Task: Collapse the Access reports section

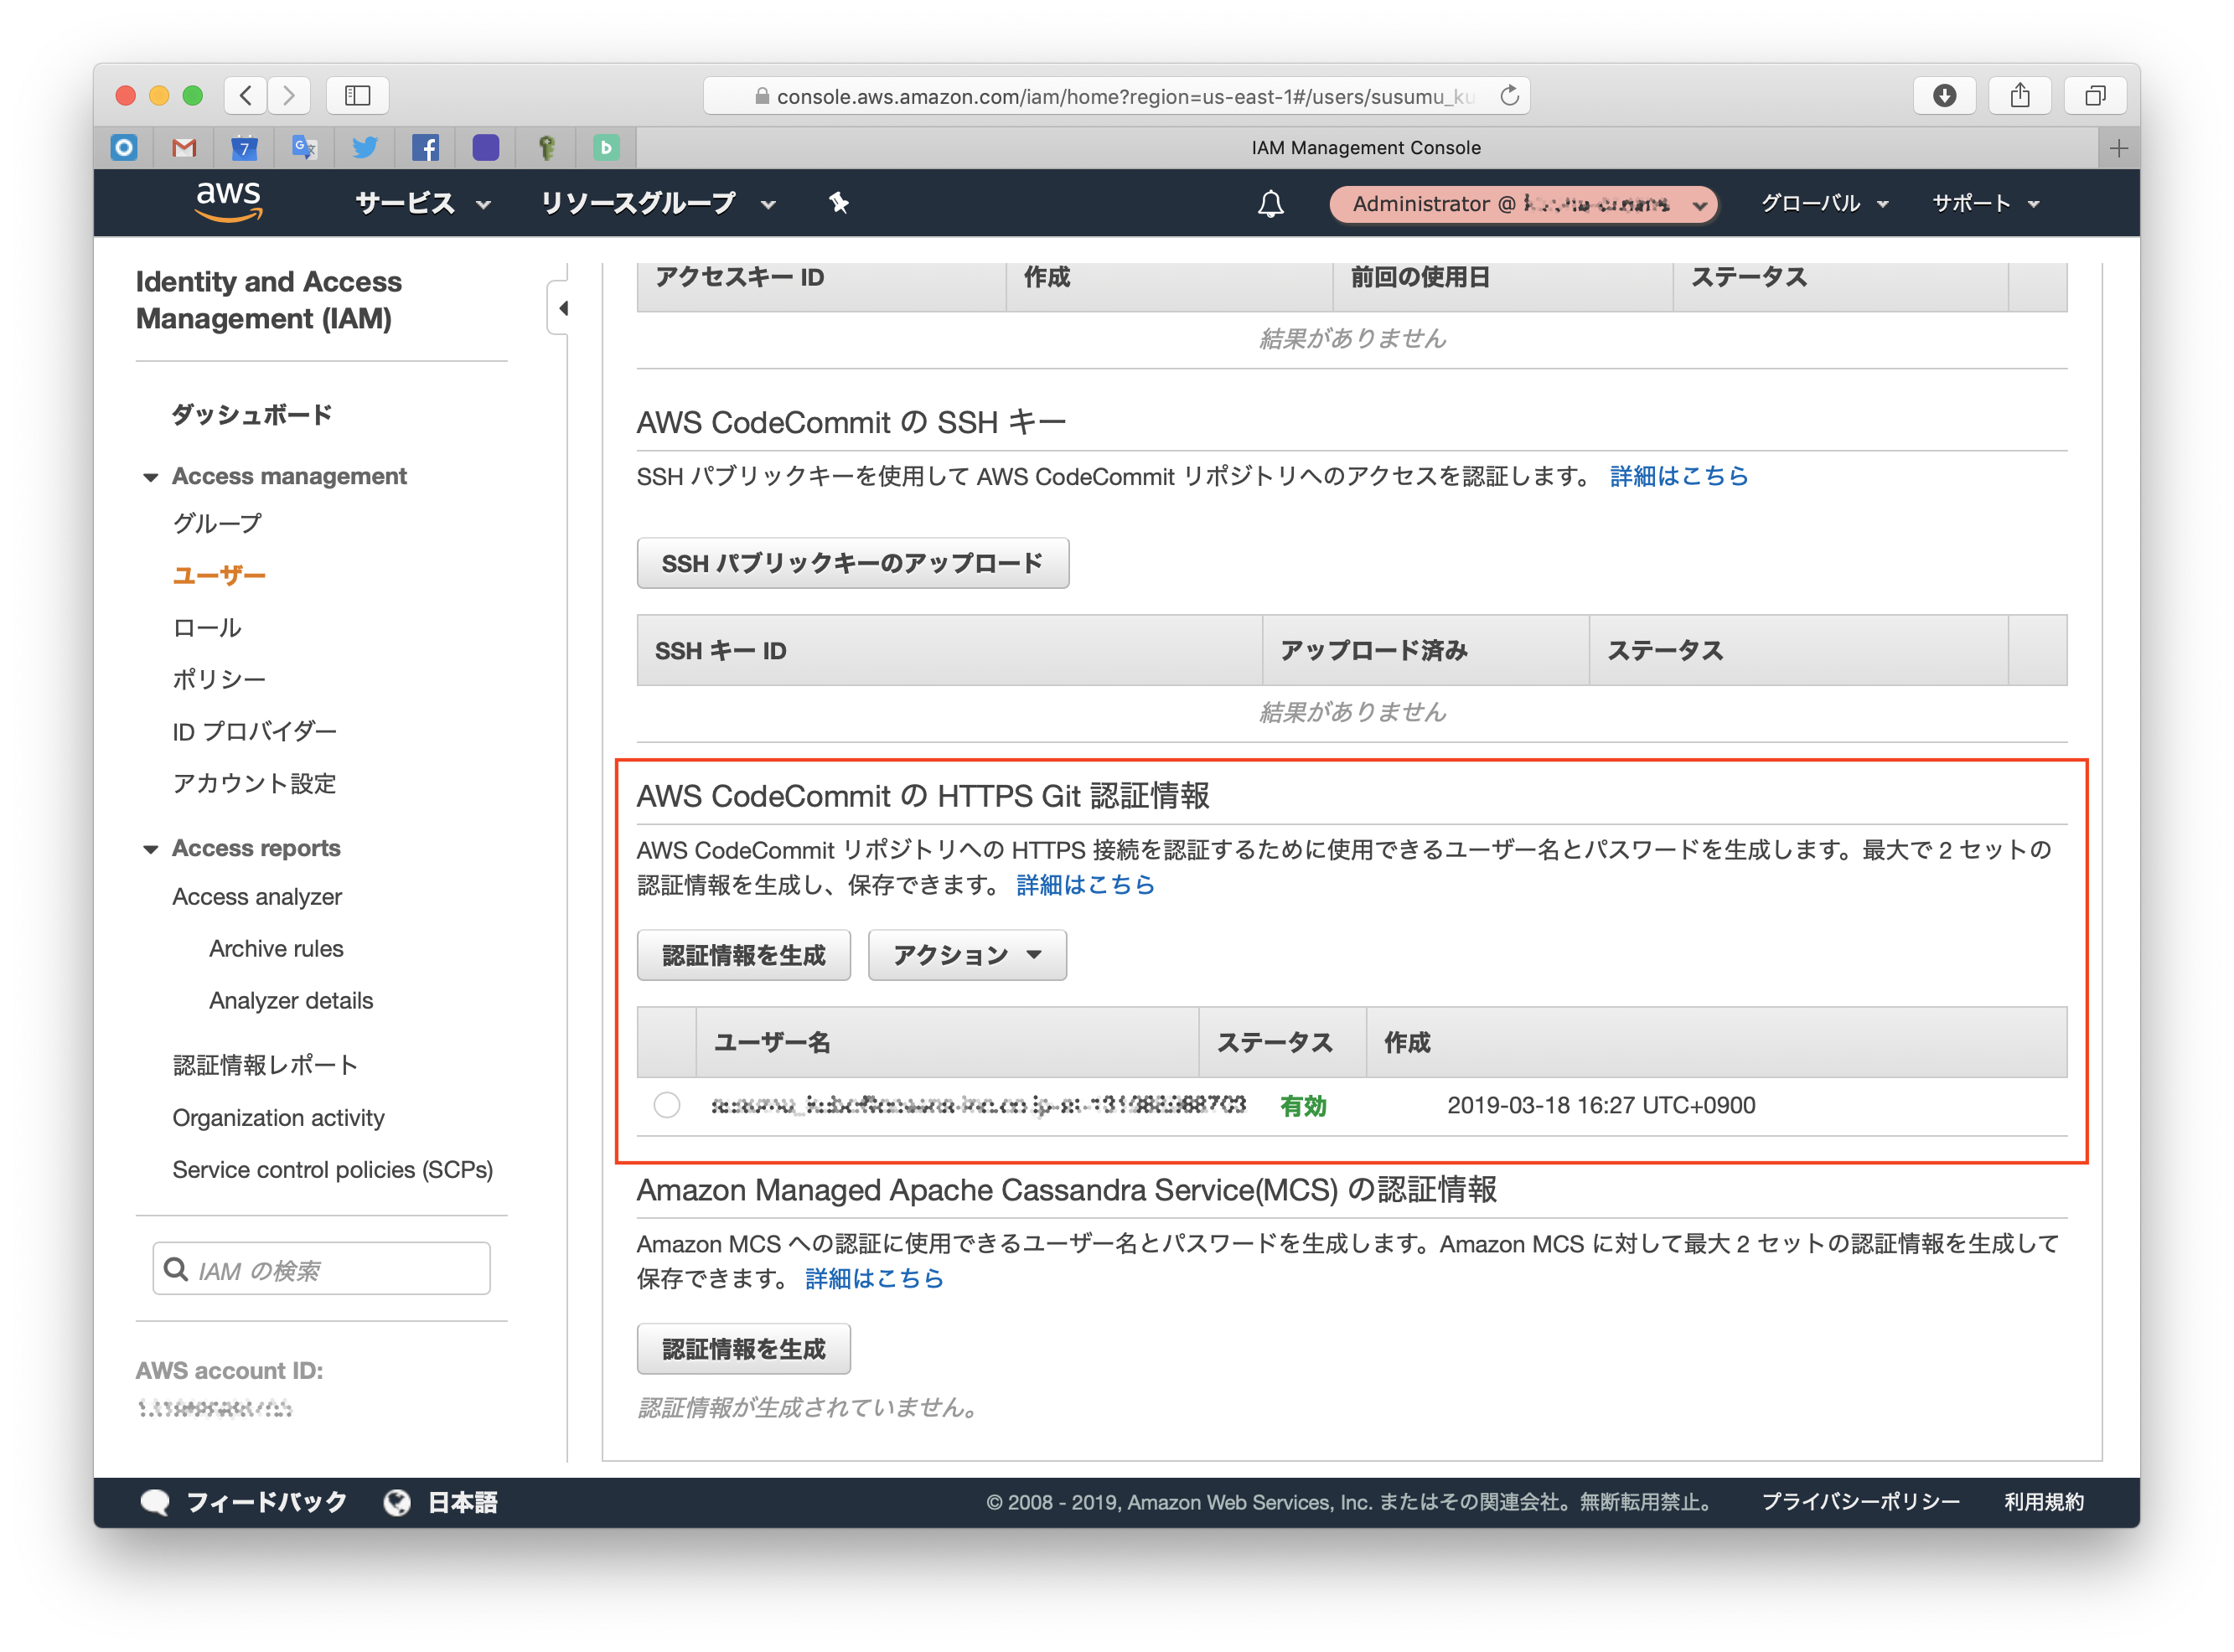Action: tap(149, 847)
